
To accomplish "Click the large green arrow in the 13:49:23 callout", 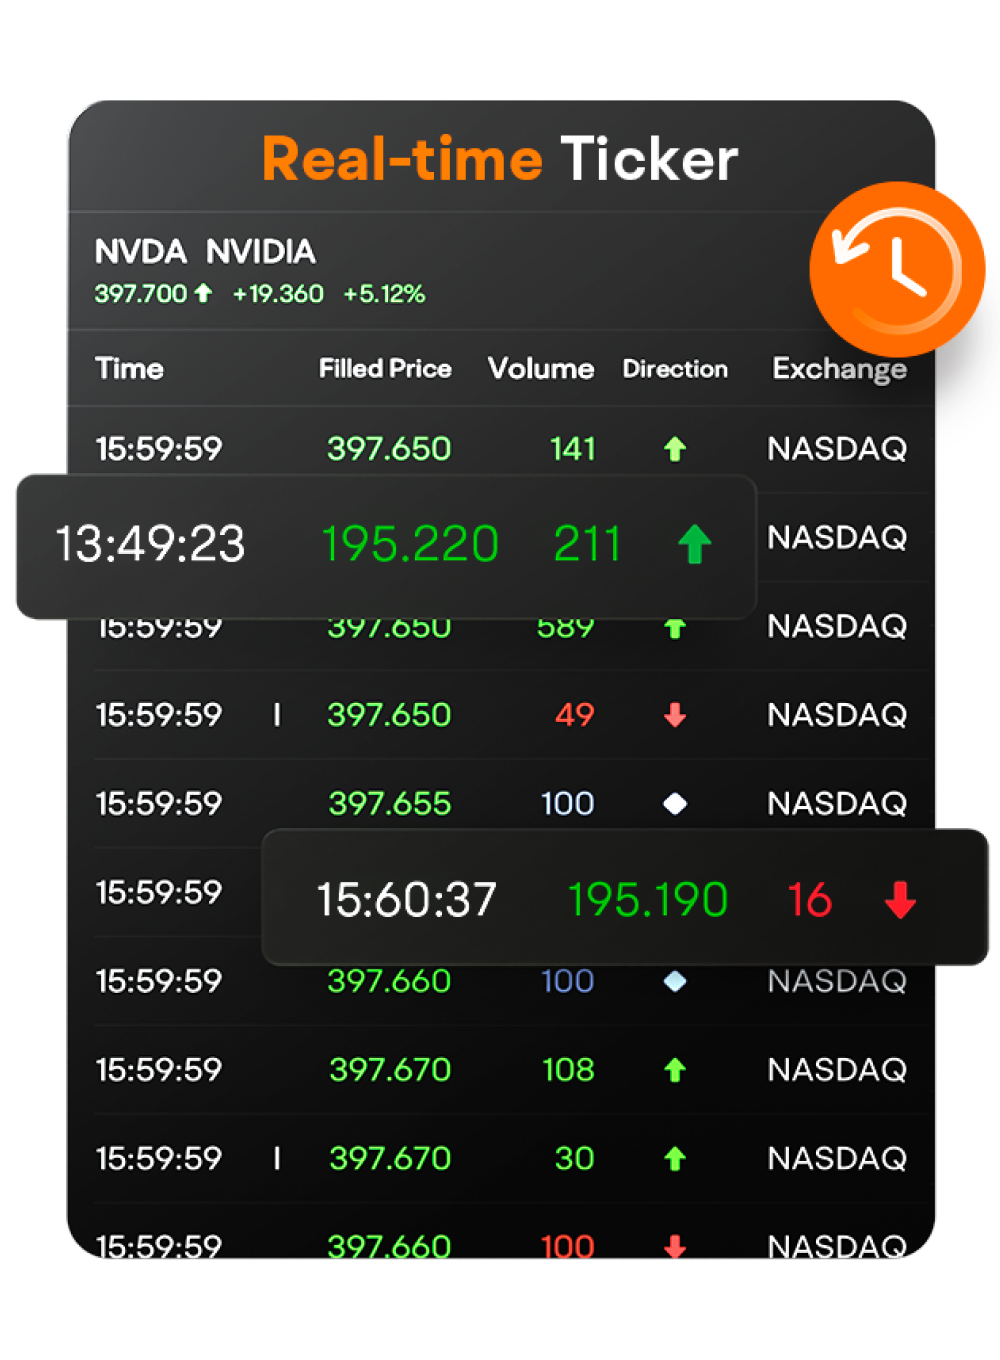I will pos(694,545).
